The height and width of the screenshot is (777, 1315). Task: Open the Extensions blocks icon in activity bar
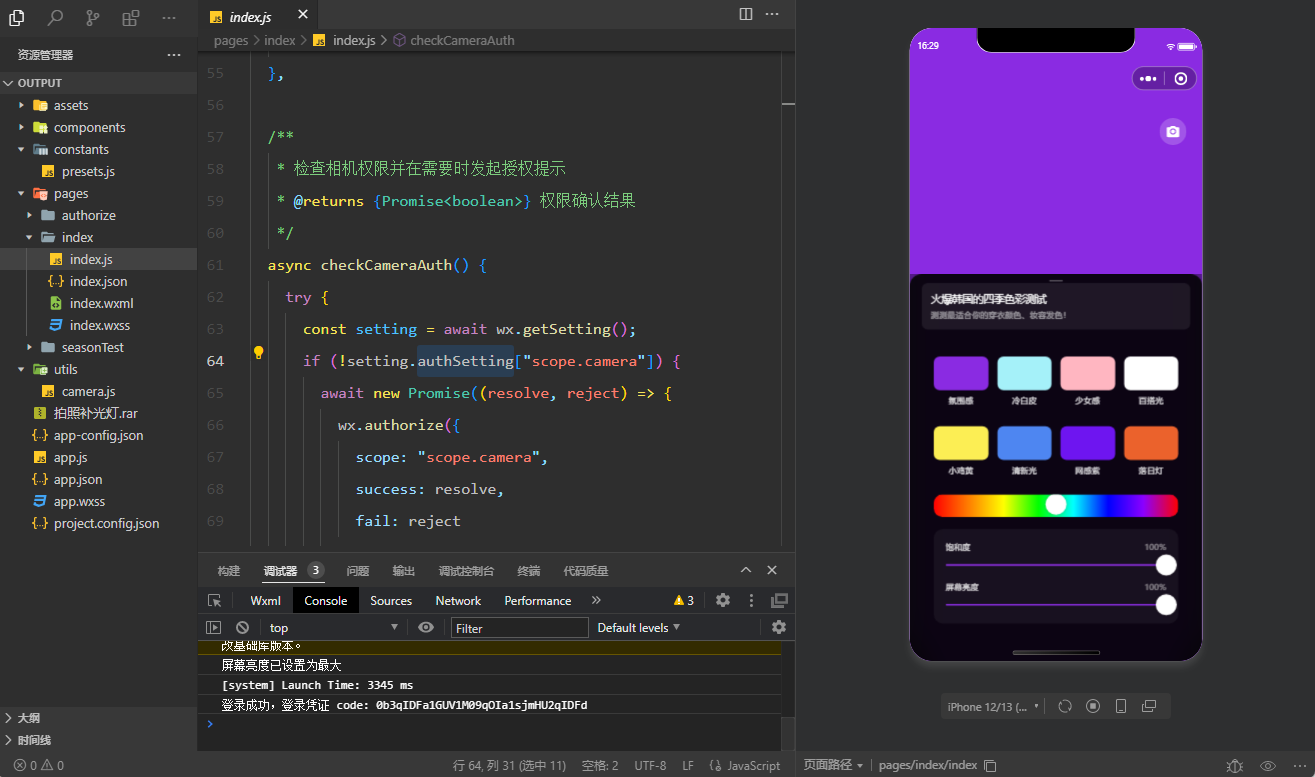click(x=131, y=17)
